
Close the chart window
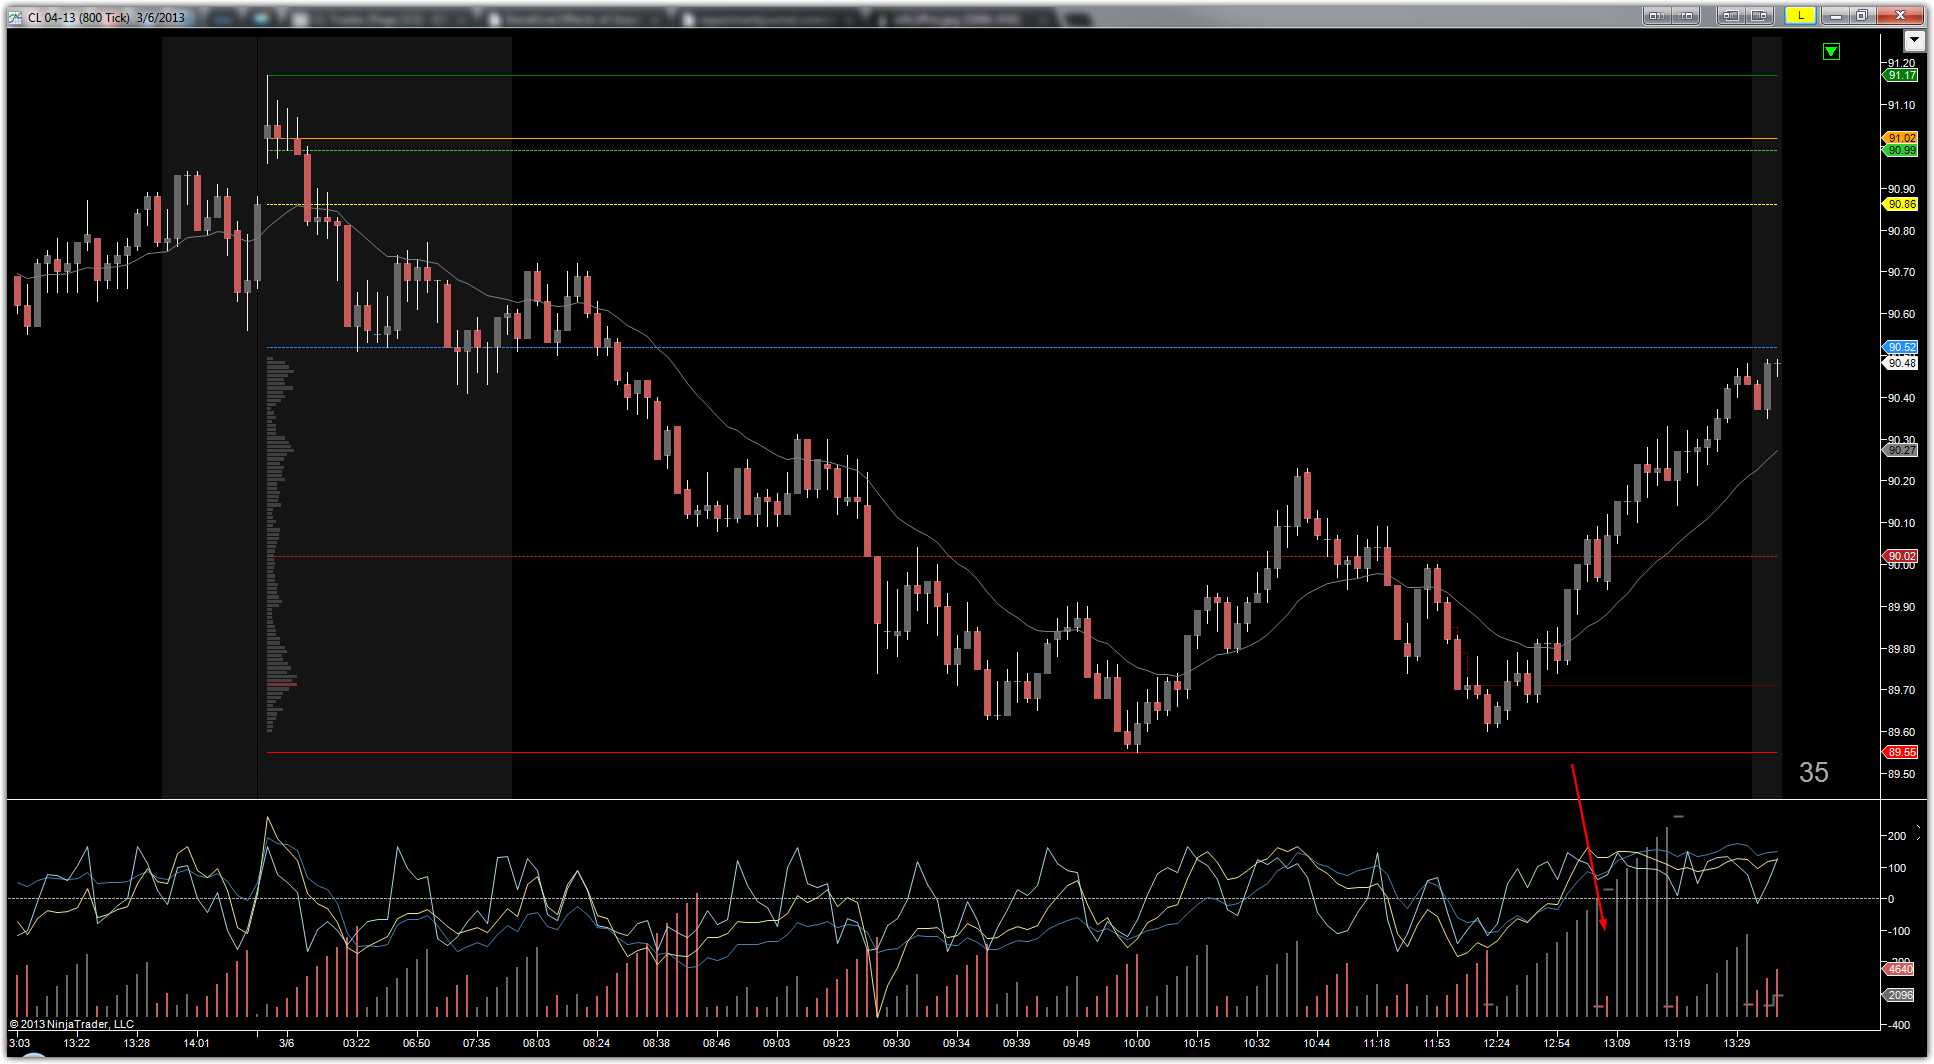(x=1899, y=15)
